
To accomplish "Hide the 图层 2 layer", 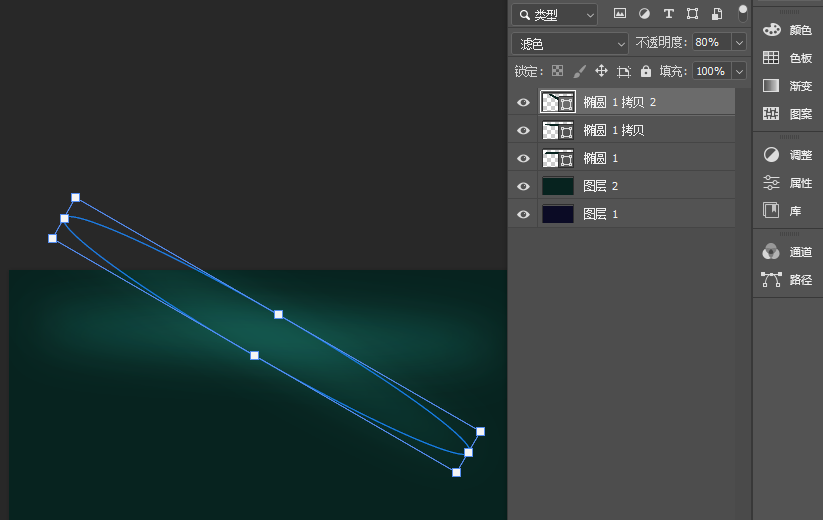I will coord(523,186).
